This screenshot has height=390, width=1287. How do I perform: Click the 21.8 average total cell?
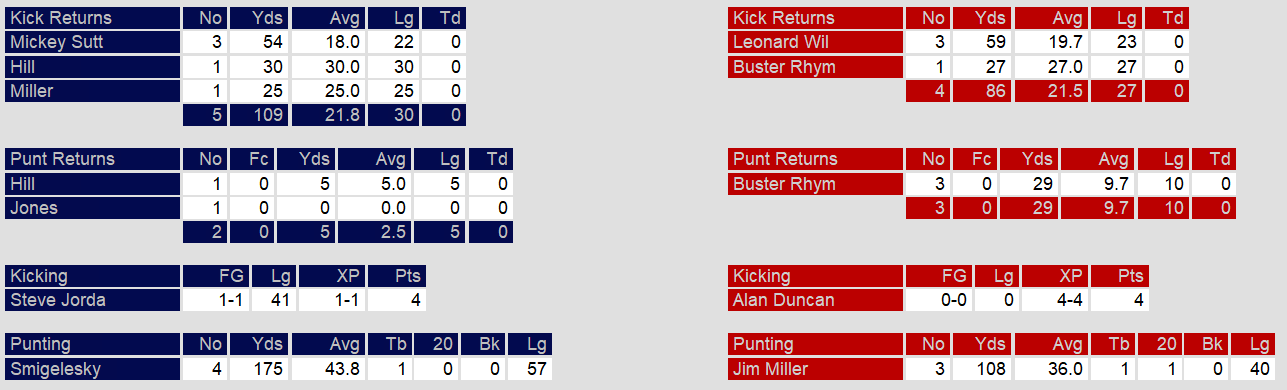click(x=328, y=115)
